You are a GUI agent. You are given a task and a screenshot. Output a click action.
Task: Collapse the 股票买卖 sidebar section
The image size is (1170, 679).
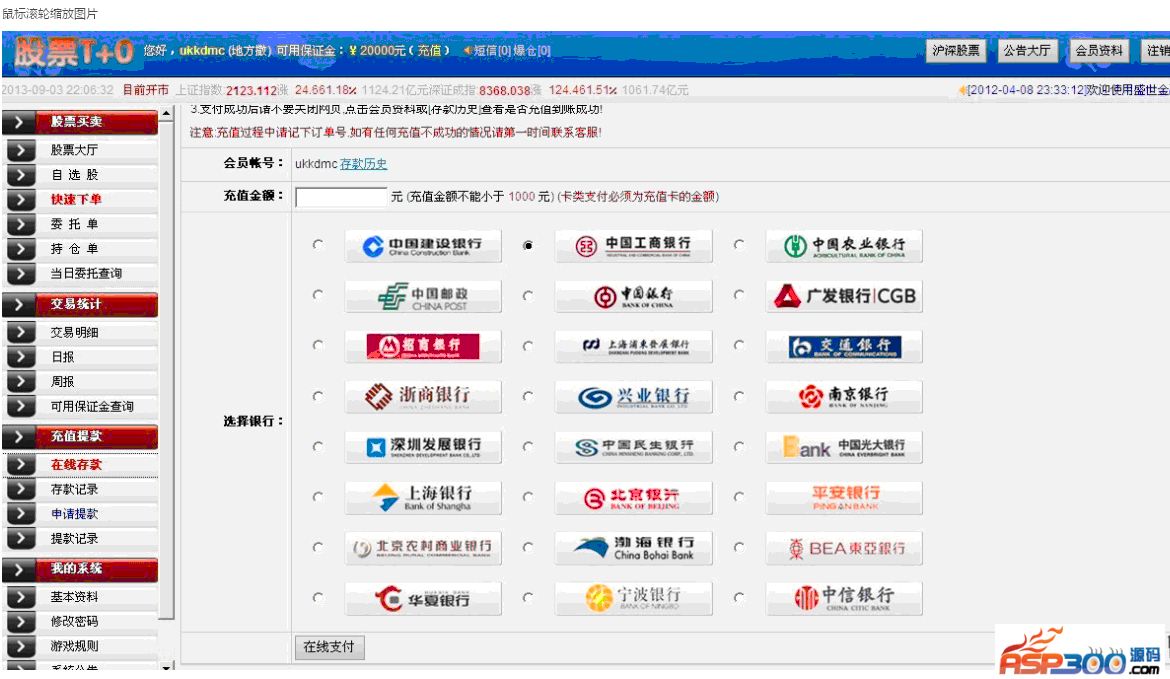pyautogui.click(x=80, y=122)
